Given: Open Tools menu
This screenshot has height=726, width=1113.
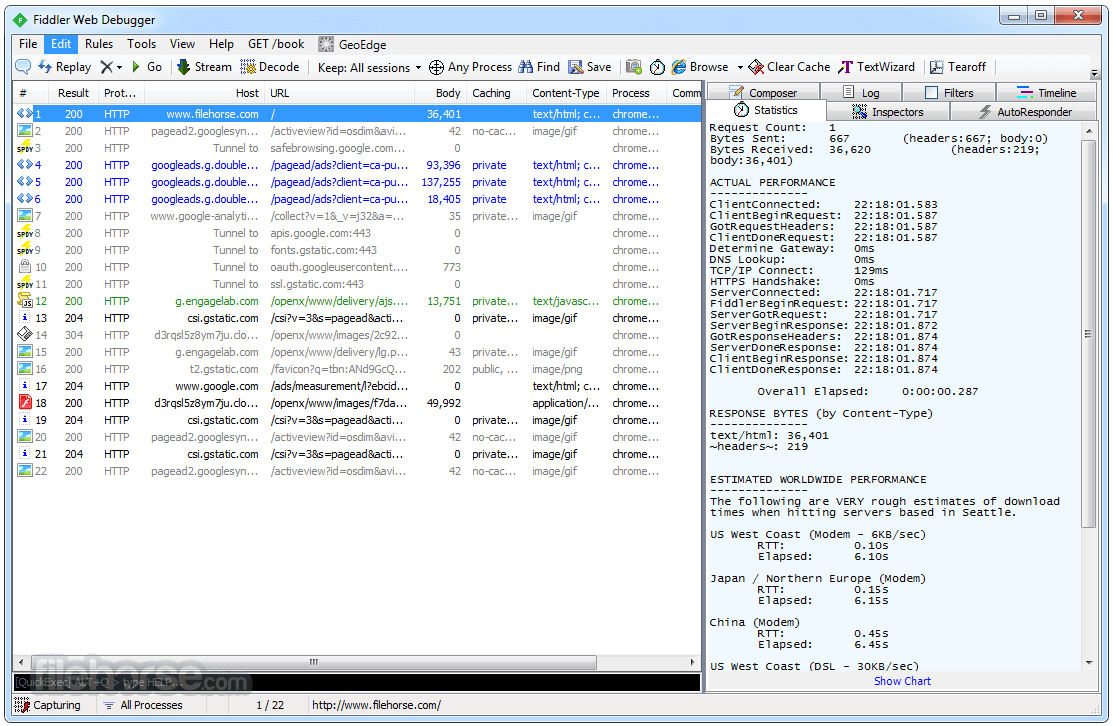Looking at the screenshot, I should (x=141, y=44).
